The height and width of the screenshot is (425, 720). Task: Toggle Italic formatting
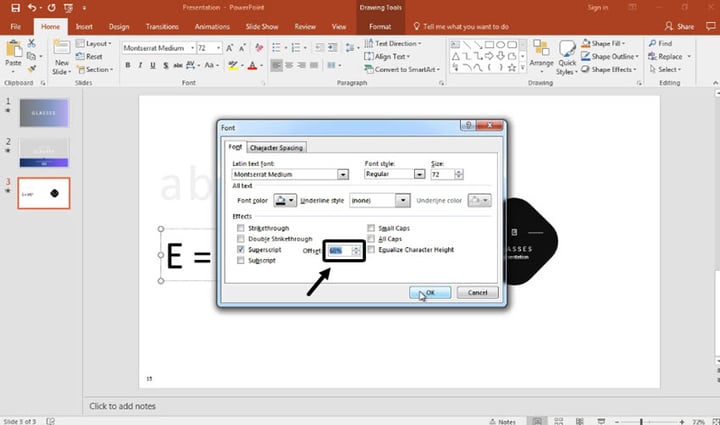tap(140, 65)
